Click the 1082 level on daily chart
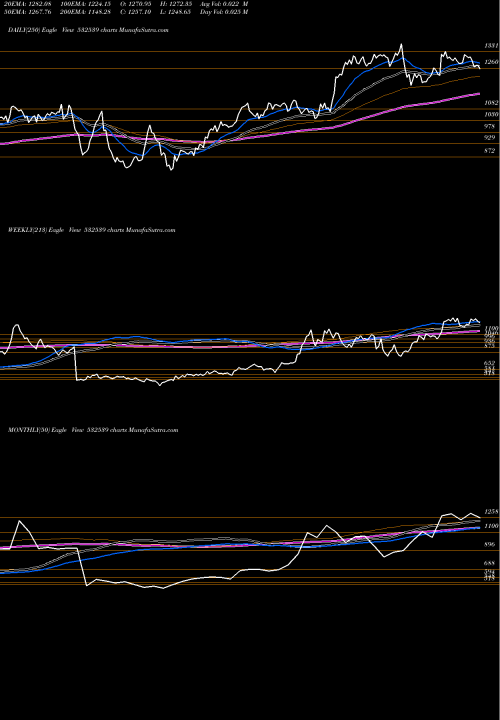The width and height of the screenshot is (500, 720). (x=491, y=103)
